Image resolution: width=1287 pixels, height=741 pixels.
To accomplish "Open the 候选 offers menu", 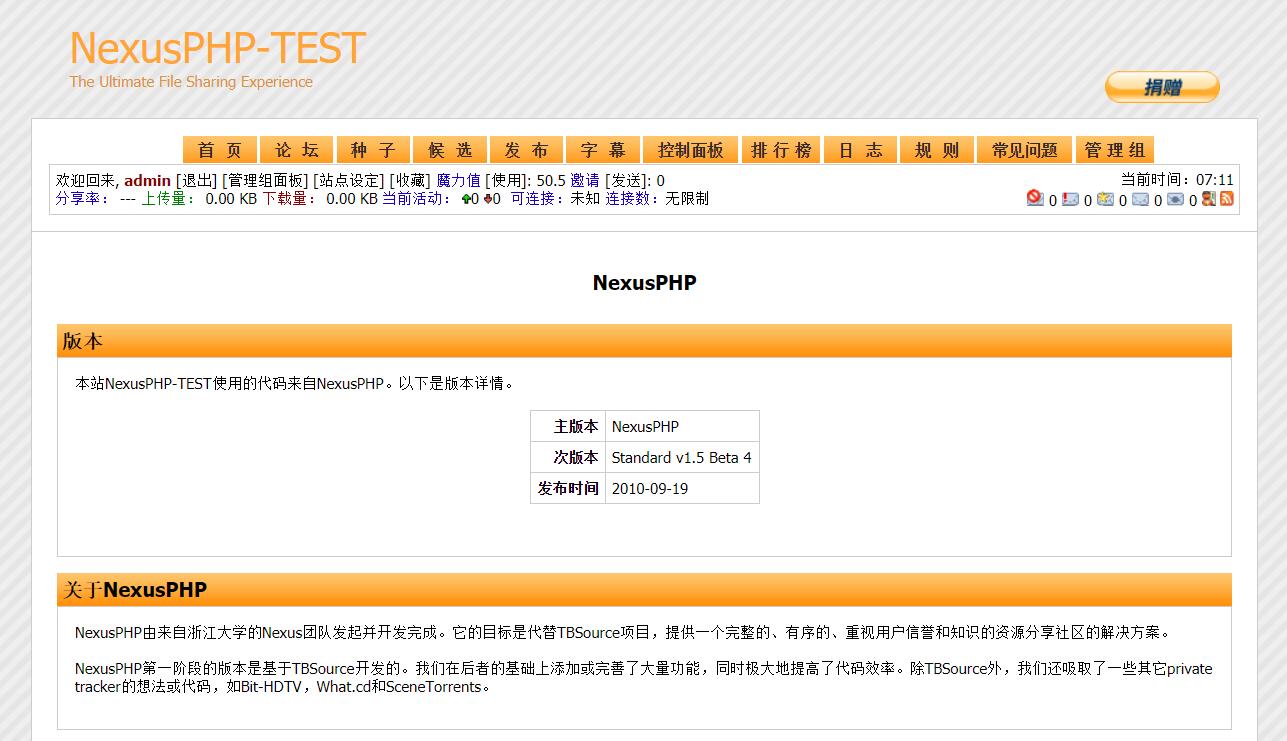I will [x=450, y=150].
